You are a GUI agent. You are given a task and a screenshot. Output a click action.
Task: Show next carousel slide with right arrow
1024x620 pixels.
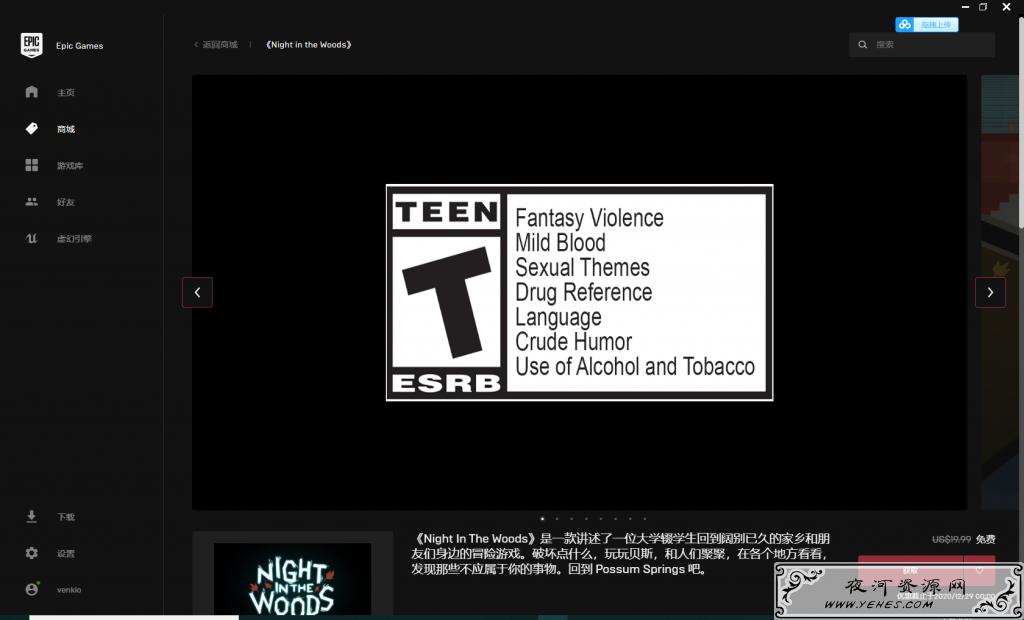990,292
